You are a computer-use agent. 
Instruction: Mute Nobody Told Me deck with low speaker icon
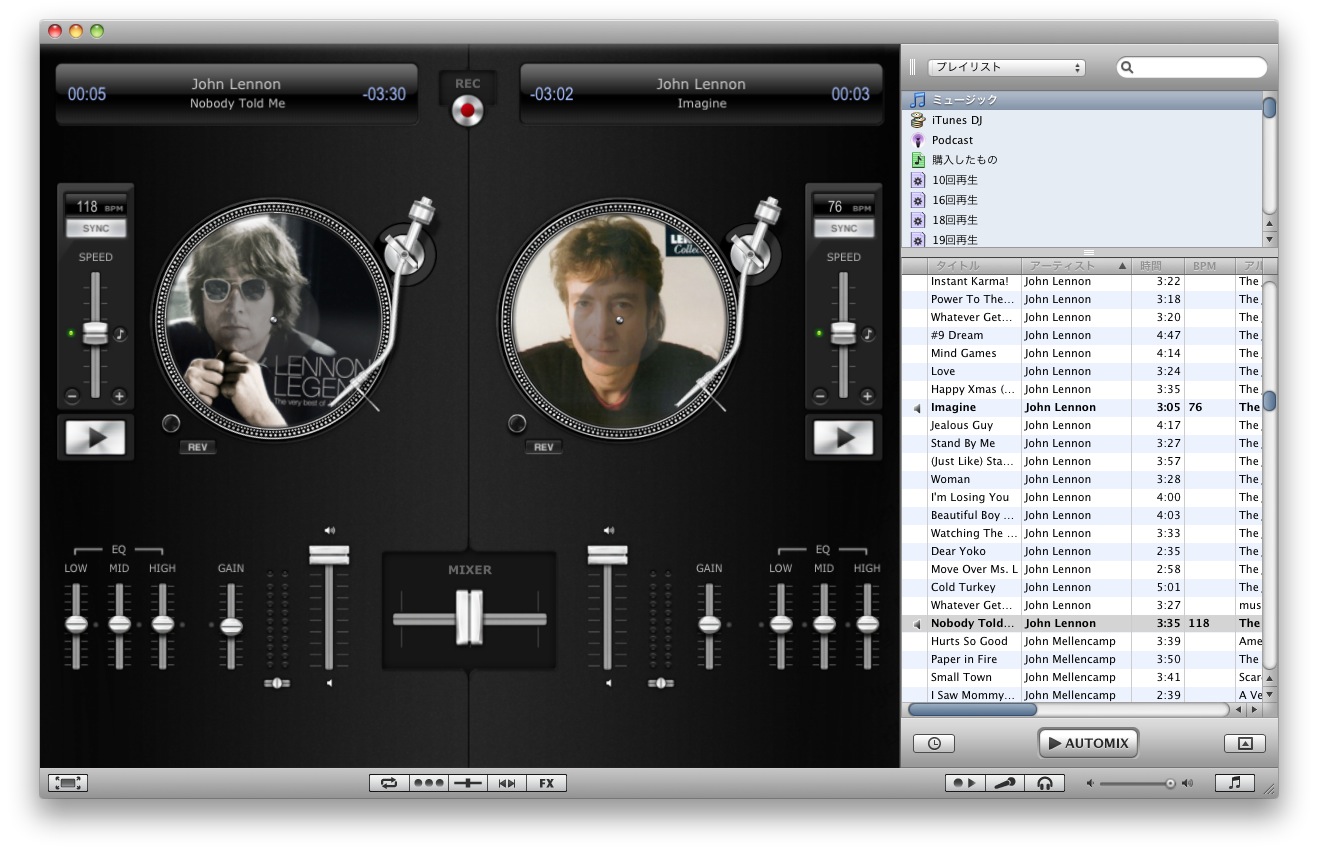(x=329, y=683)
